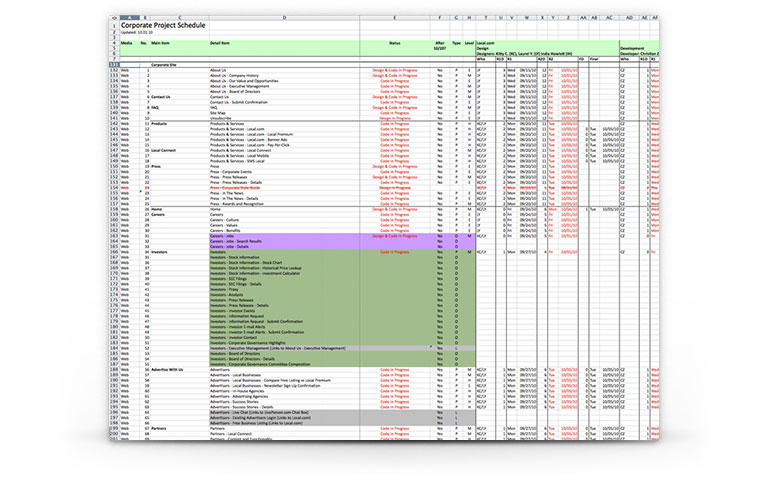Click the 'Investors - Analysts' cell
Image resolution: width=768 pixels, height=480 pixels.
[226, 295]
